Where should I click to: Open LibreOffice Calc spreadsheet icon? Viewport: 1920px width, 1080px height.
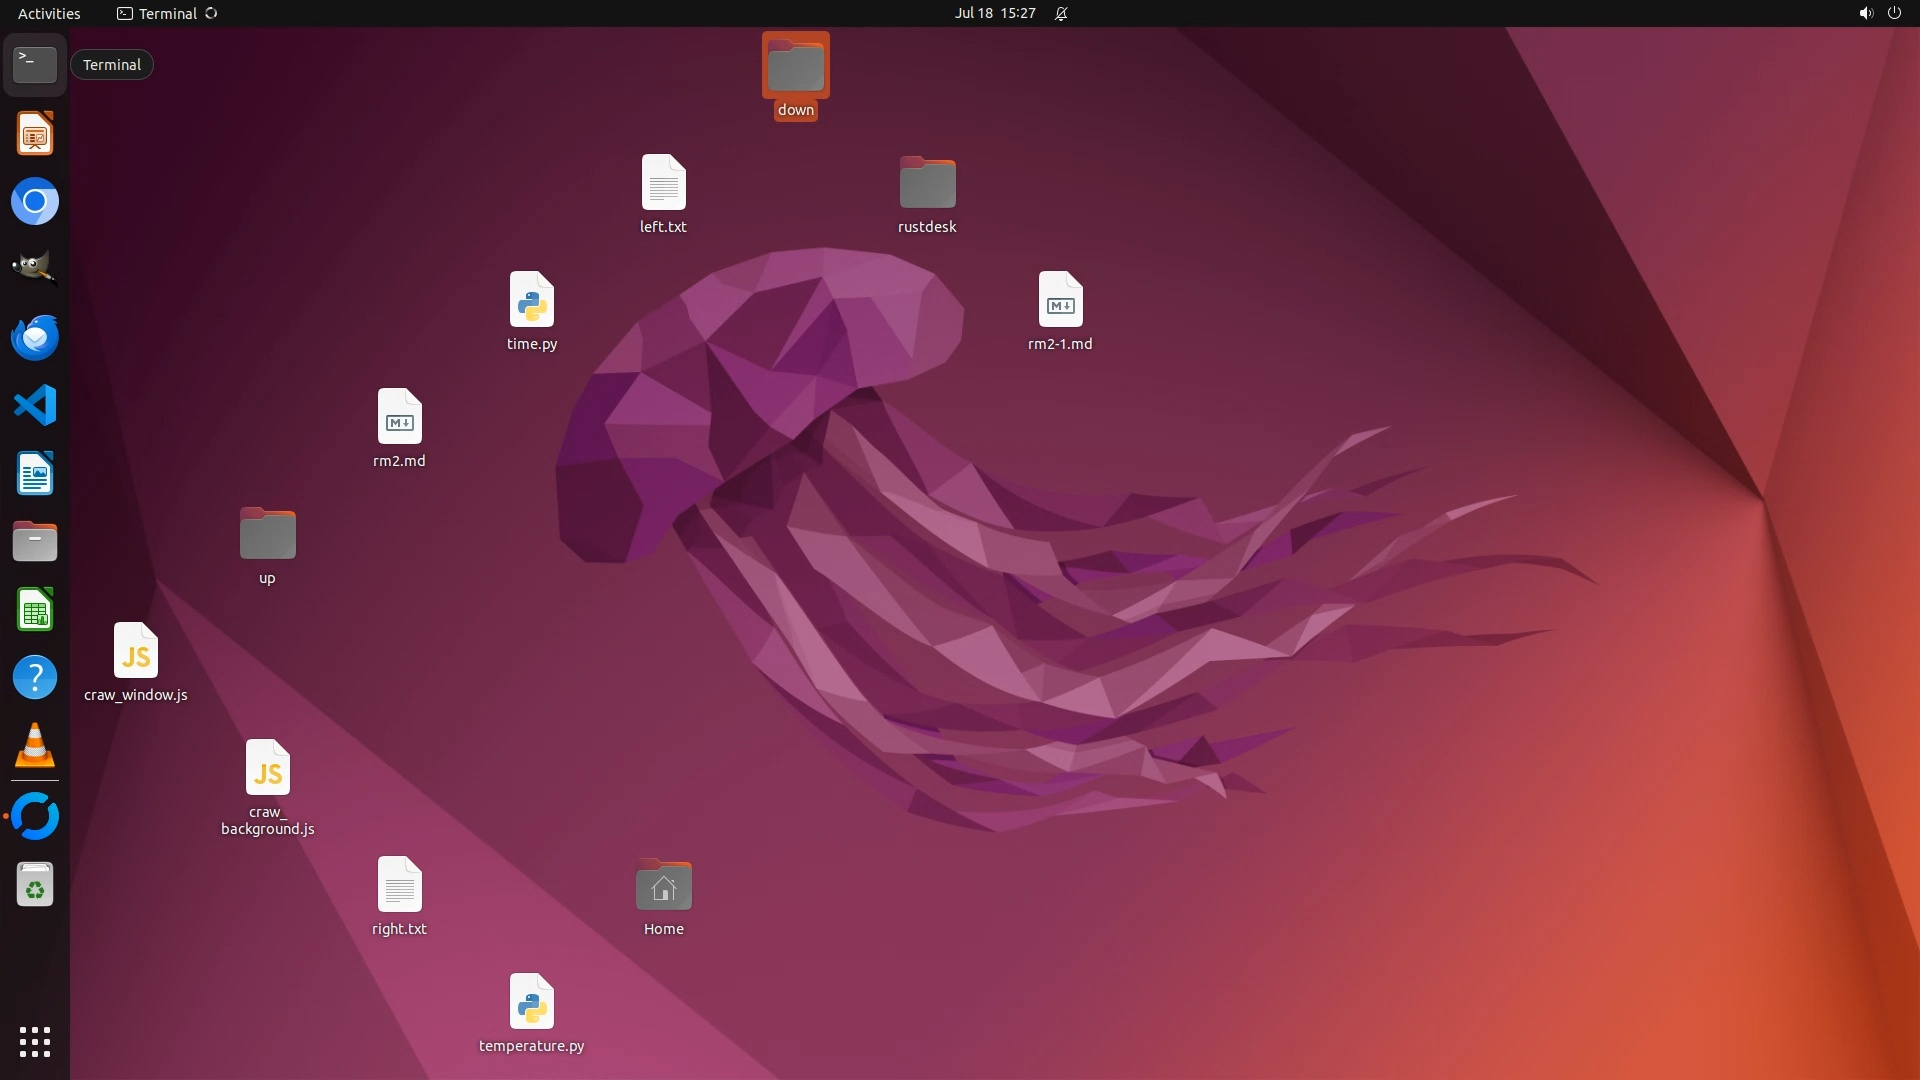[x=35, y=610]
